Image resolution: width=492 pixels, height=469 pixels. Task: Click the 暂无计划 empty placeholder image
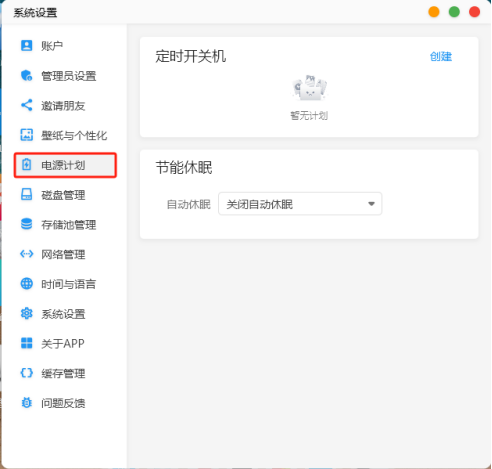pos(310,88)
